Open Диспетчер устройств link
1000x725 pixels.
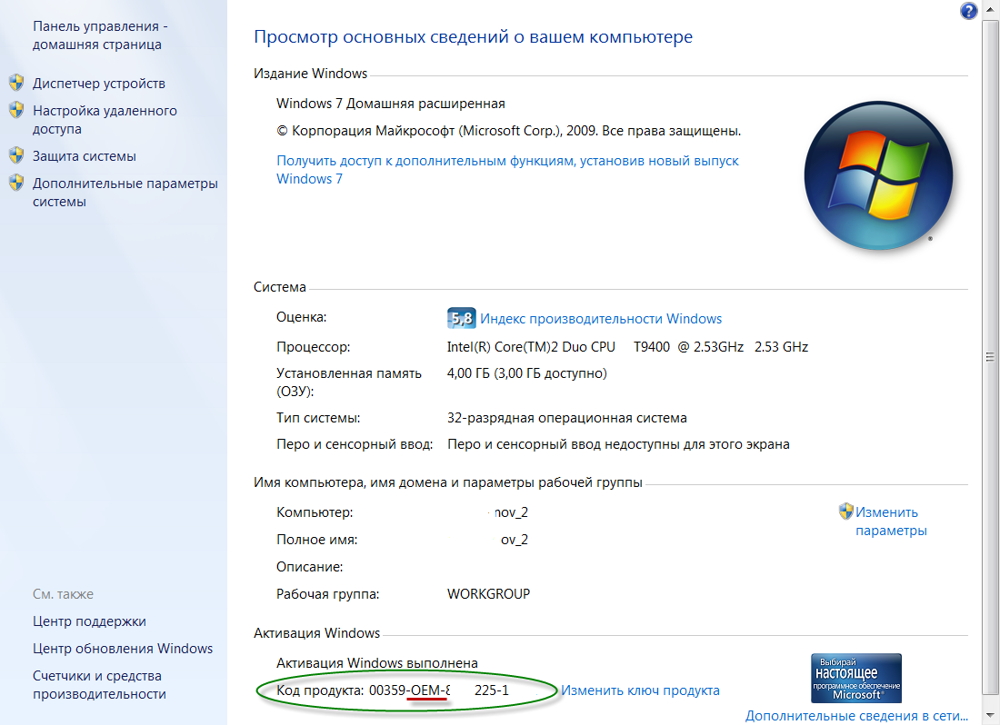99,84
